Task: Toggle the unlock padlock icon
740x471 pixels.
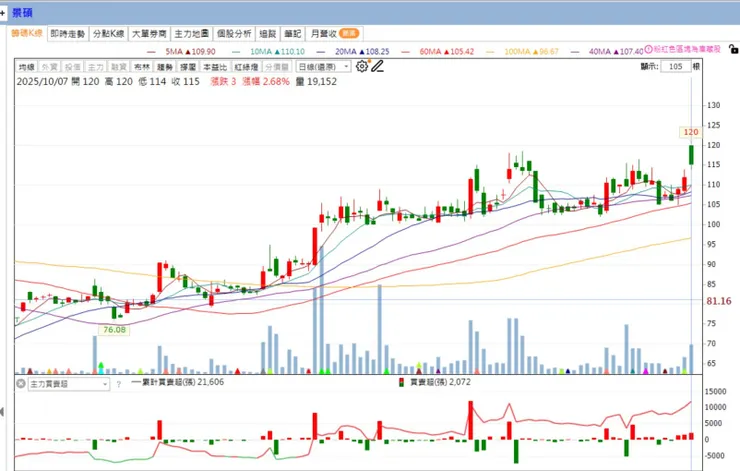Action: 733,49
